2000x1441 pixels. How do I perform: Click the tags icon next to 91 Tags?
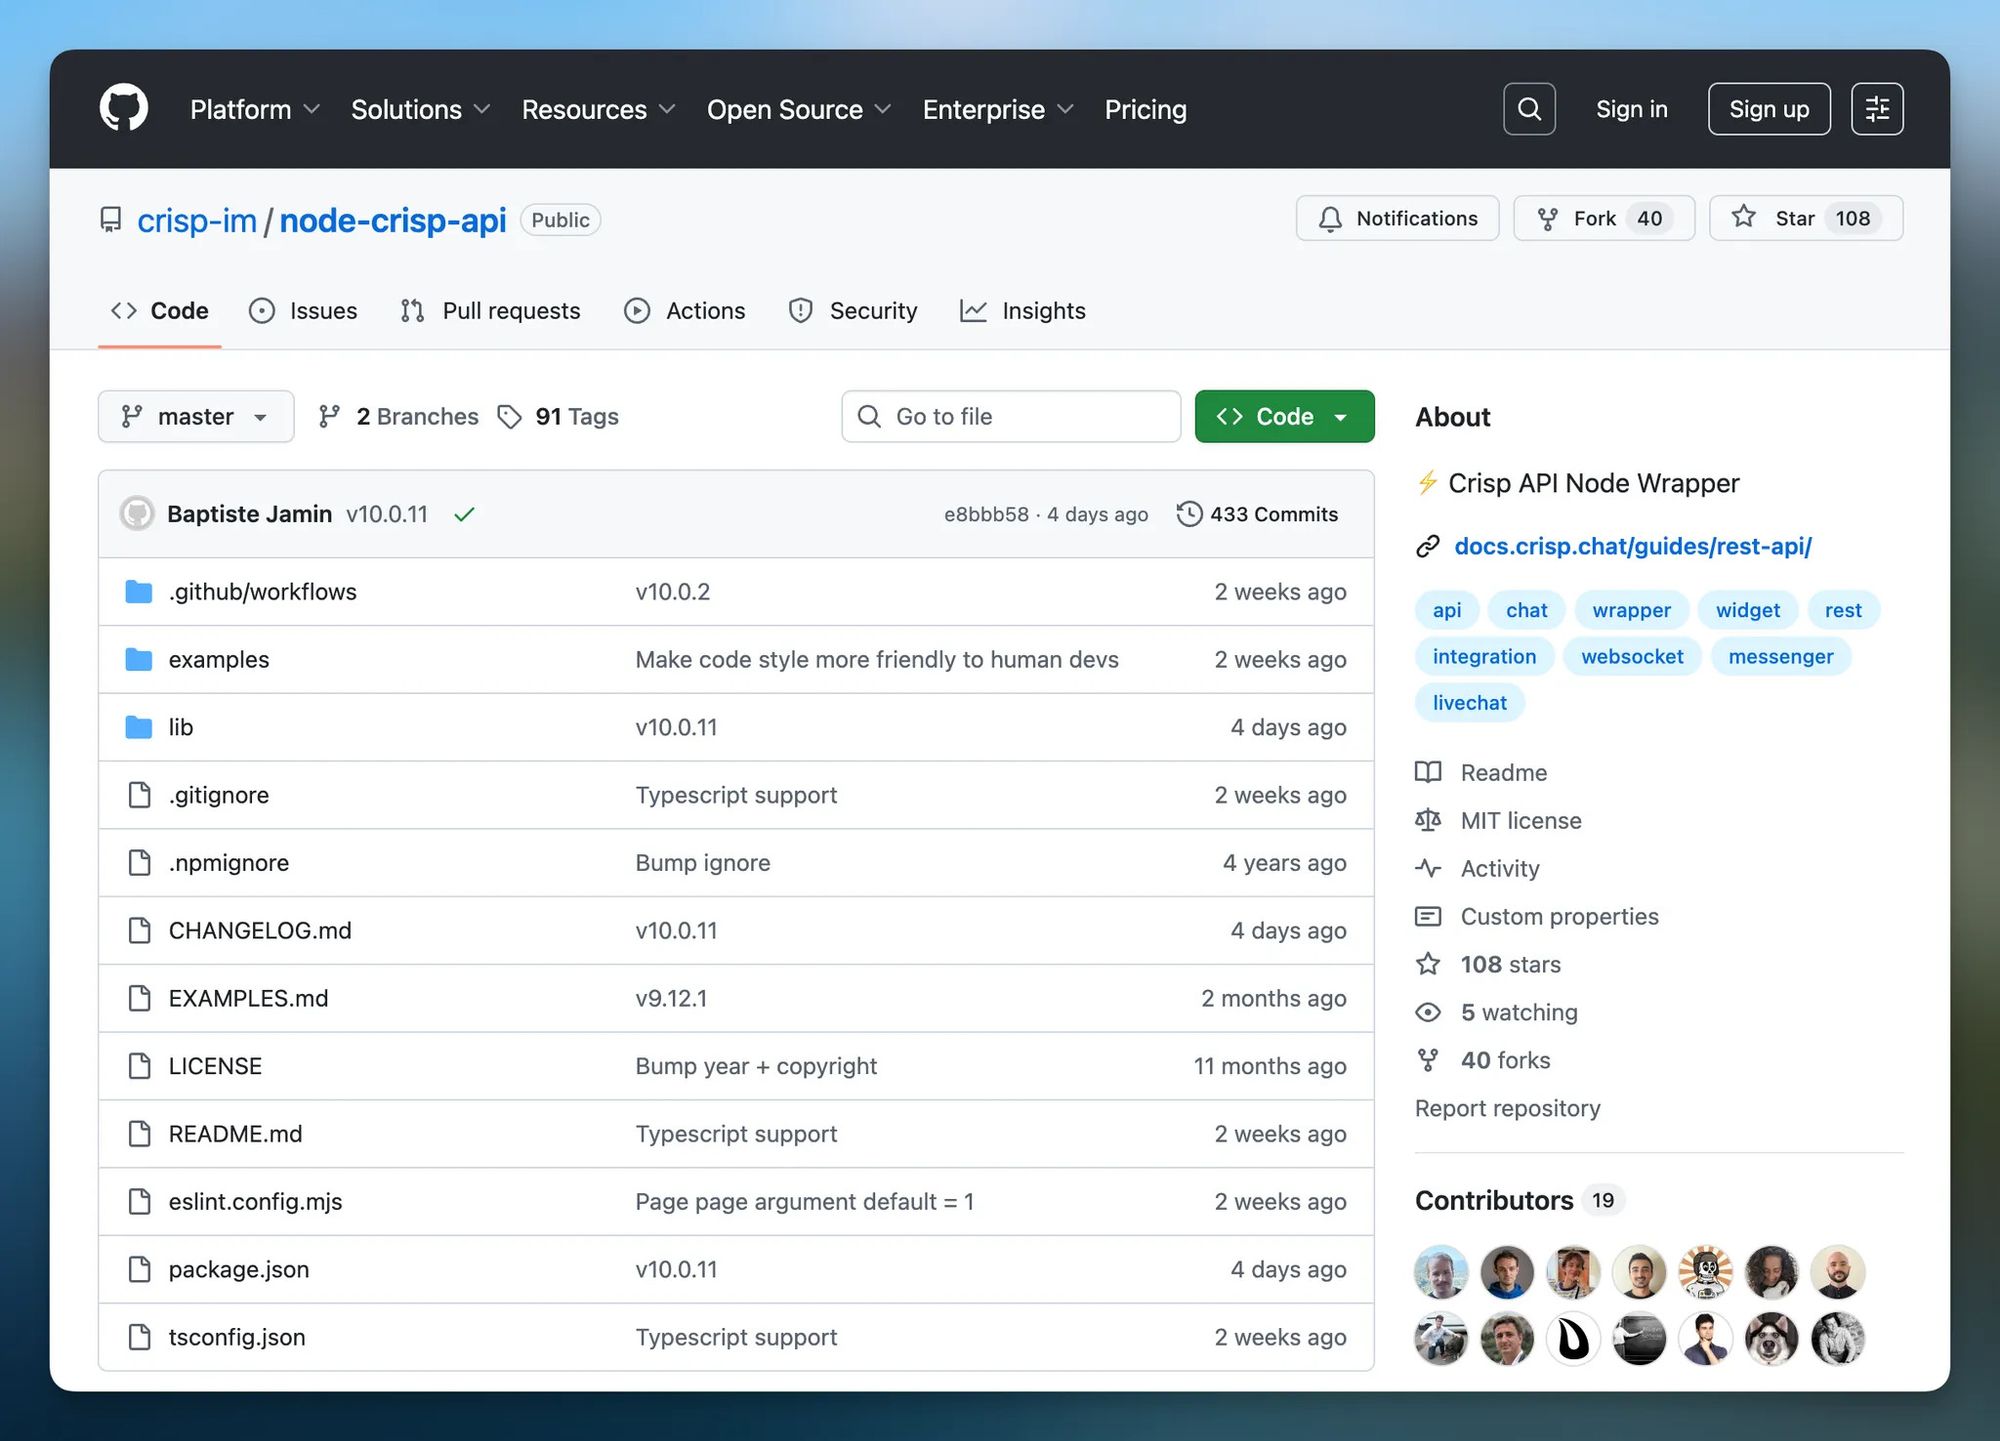click(x=510, y=417)
